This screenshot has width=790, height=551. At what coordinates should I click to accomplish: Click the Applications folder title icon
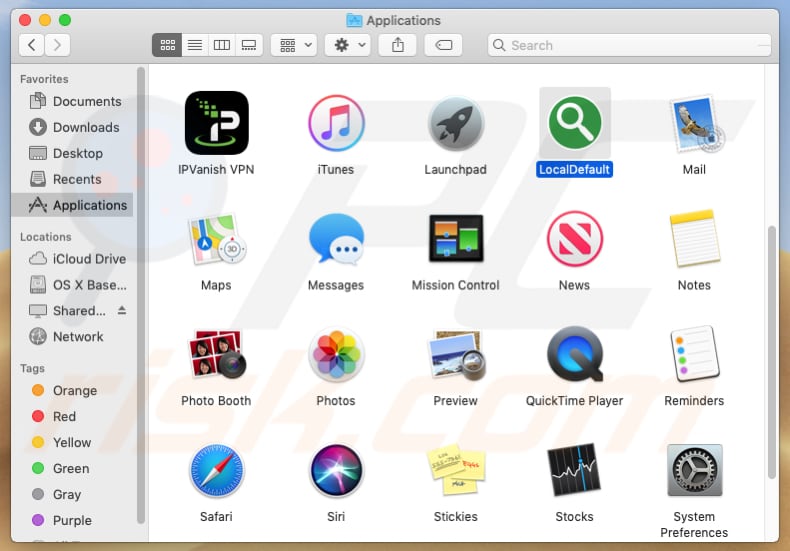click(354, 20)
